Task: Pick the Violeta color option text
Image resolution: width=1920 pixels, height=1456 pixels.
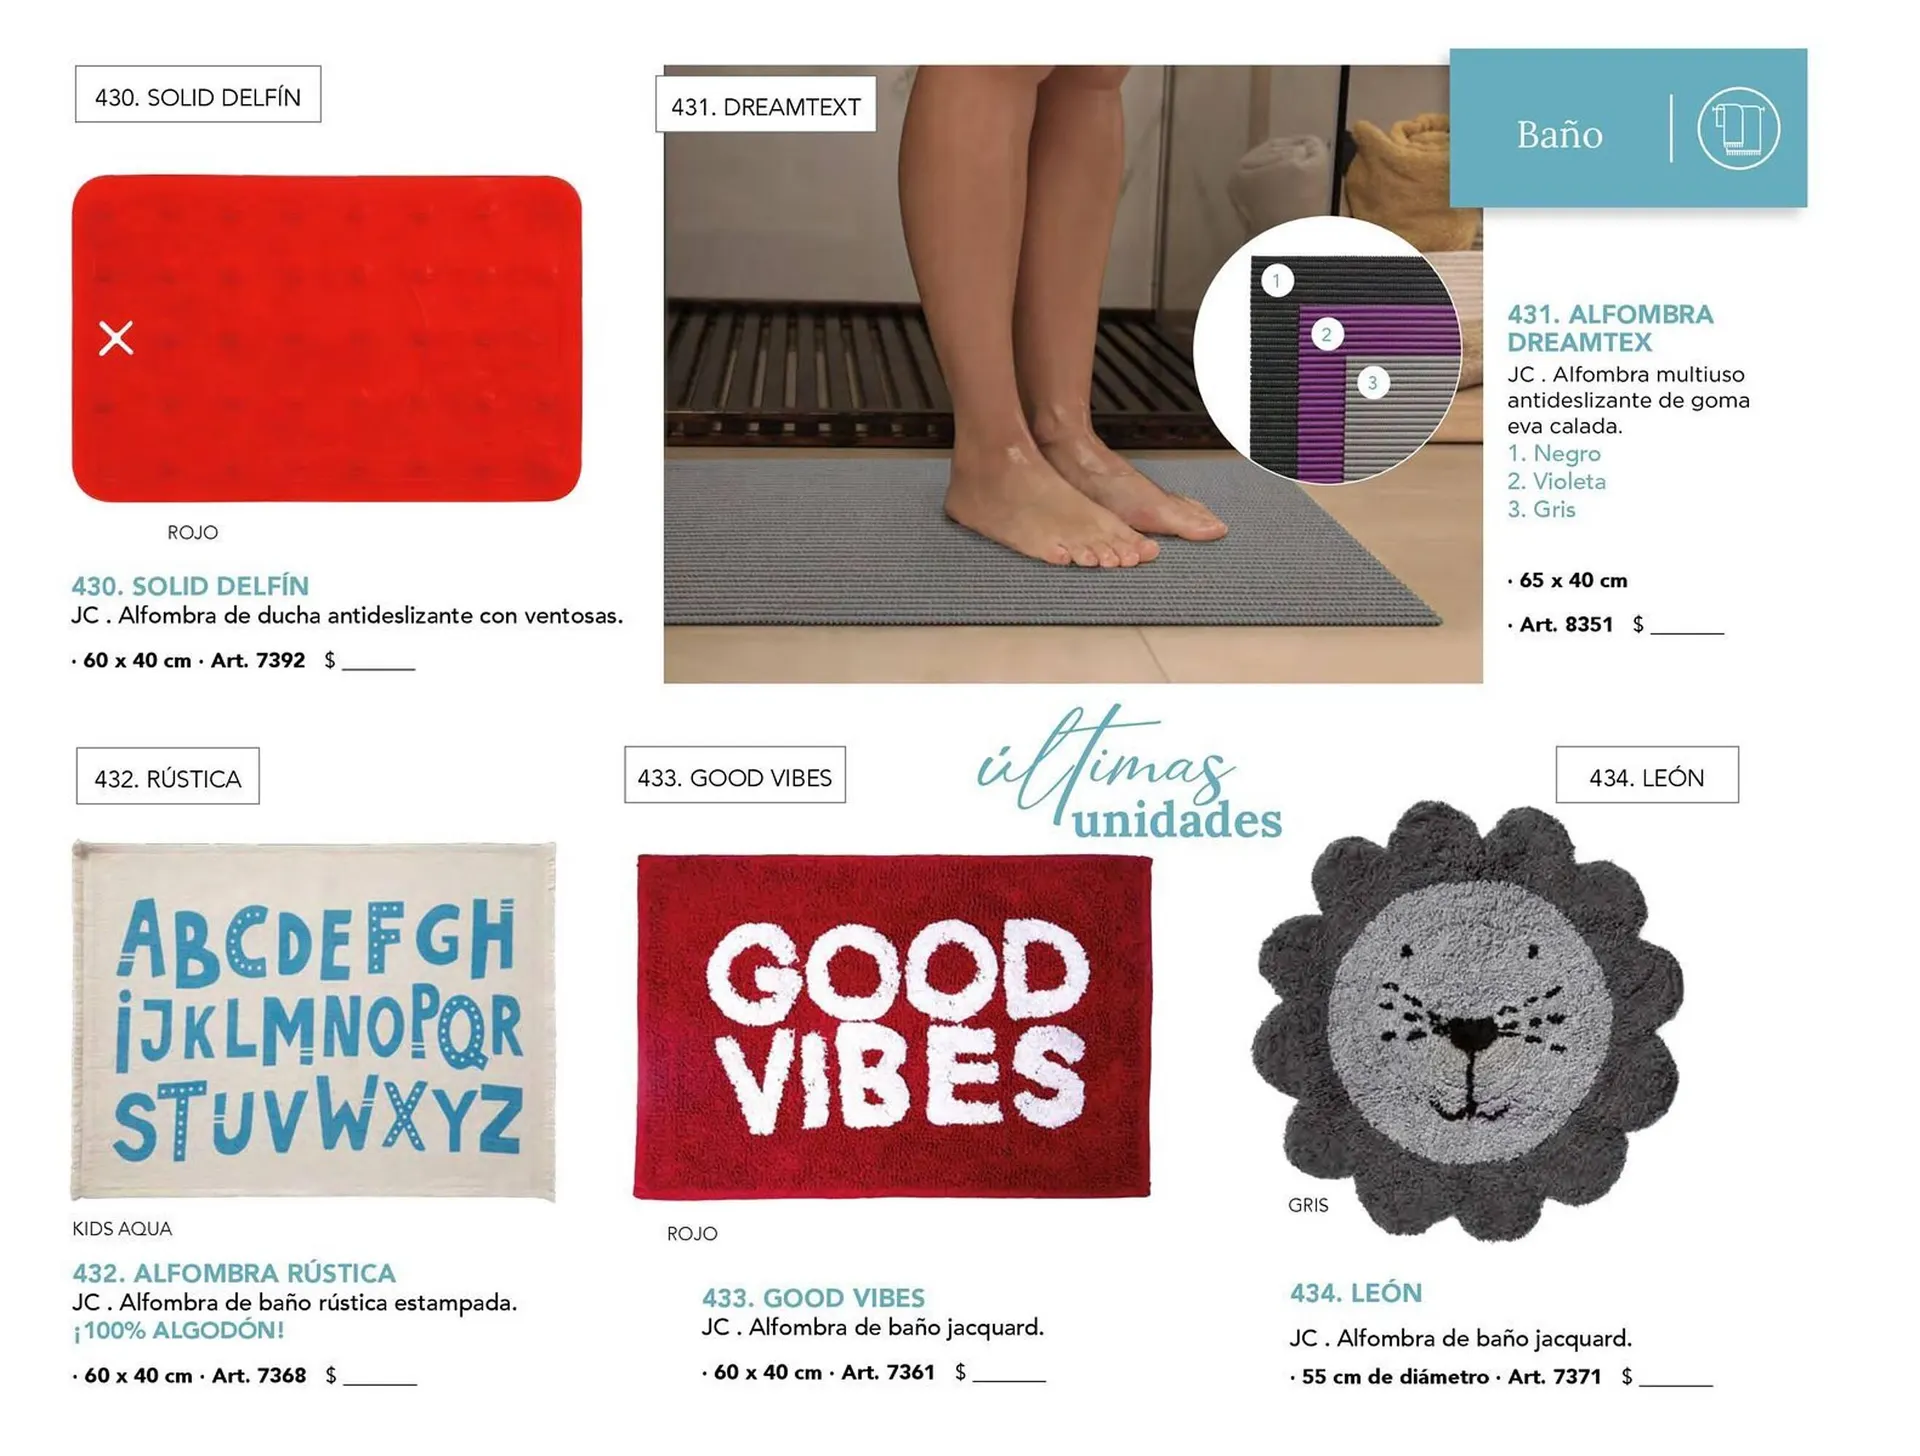Action: pyautogui.click(x=1557, y=482)
